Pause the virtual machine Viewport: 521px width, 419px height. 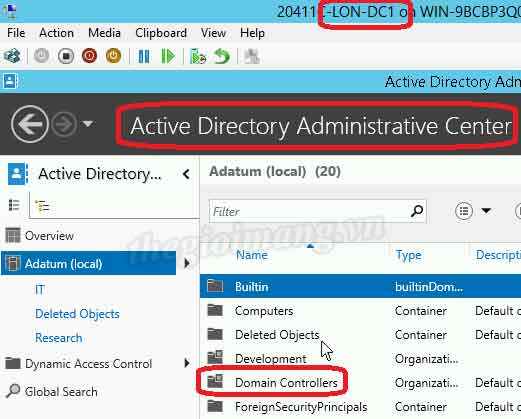[144, 56]
